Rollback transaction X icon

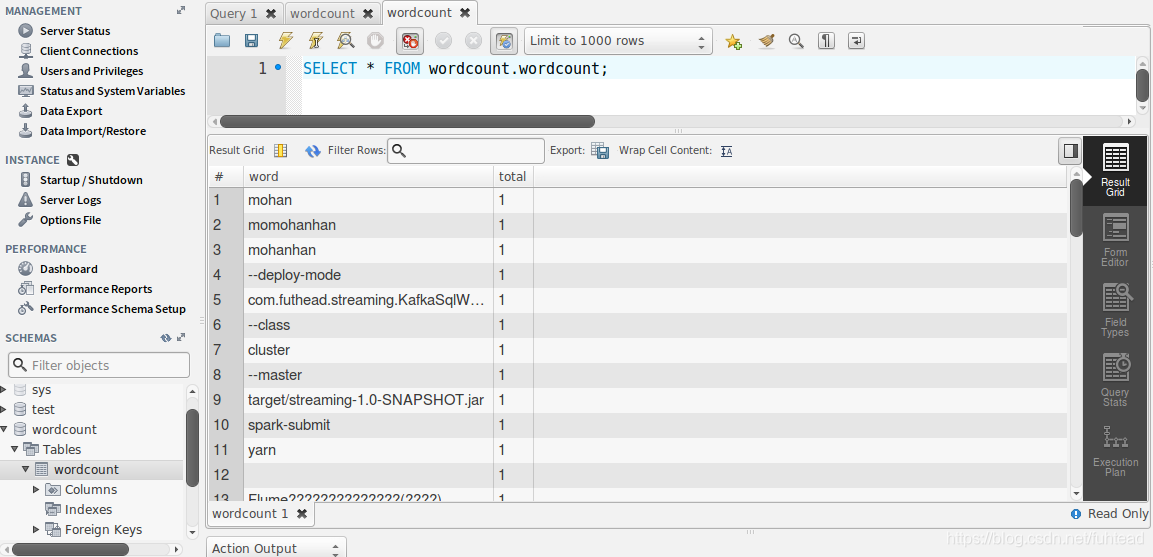click(x=474, y=40)
